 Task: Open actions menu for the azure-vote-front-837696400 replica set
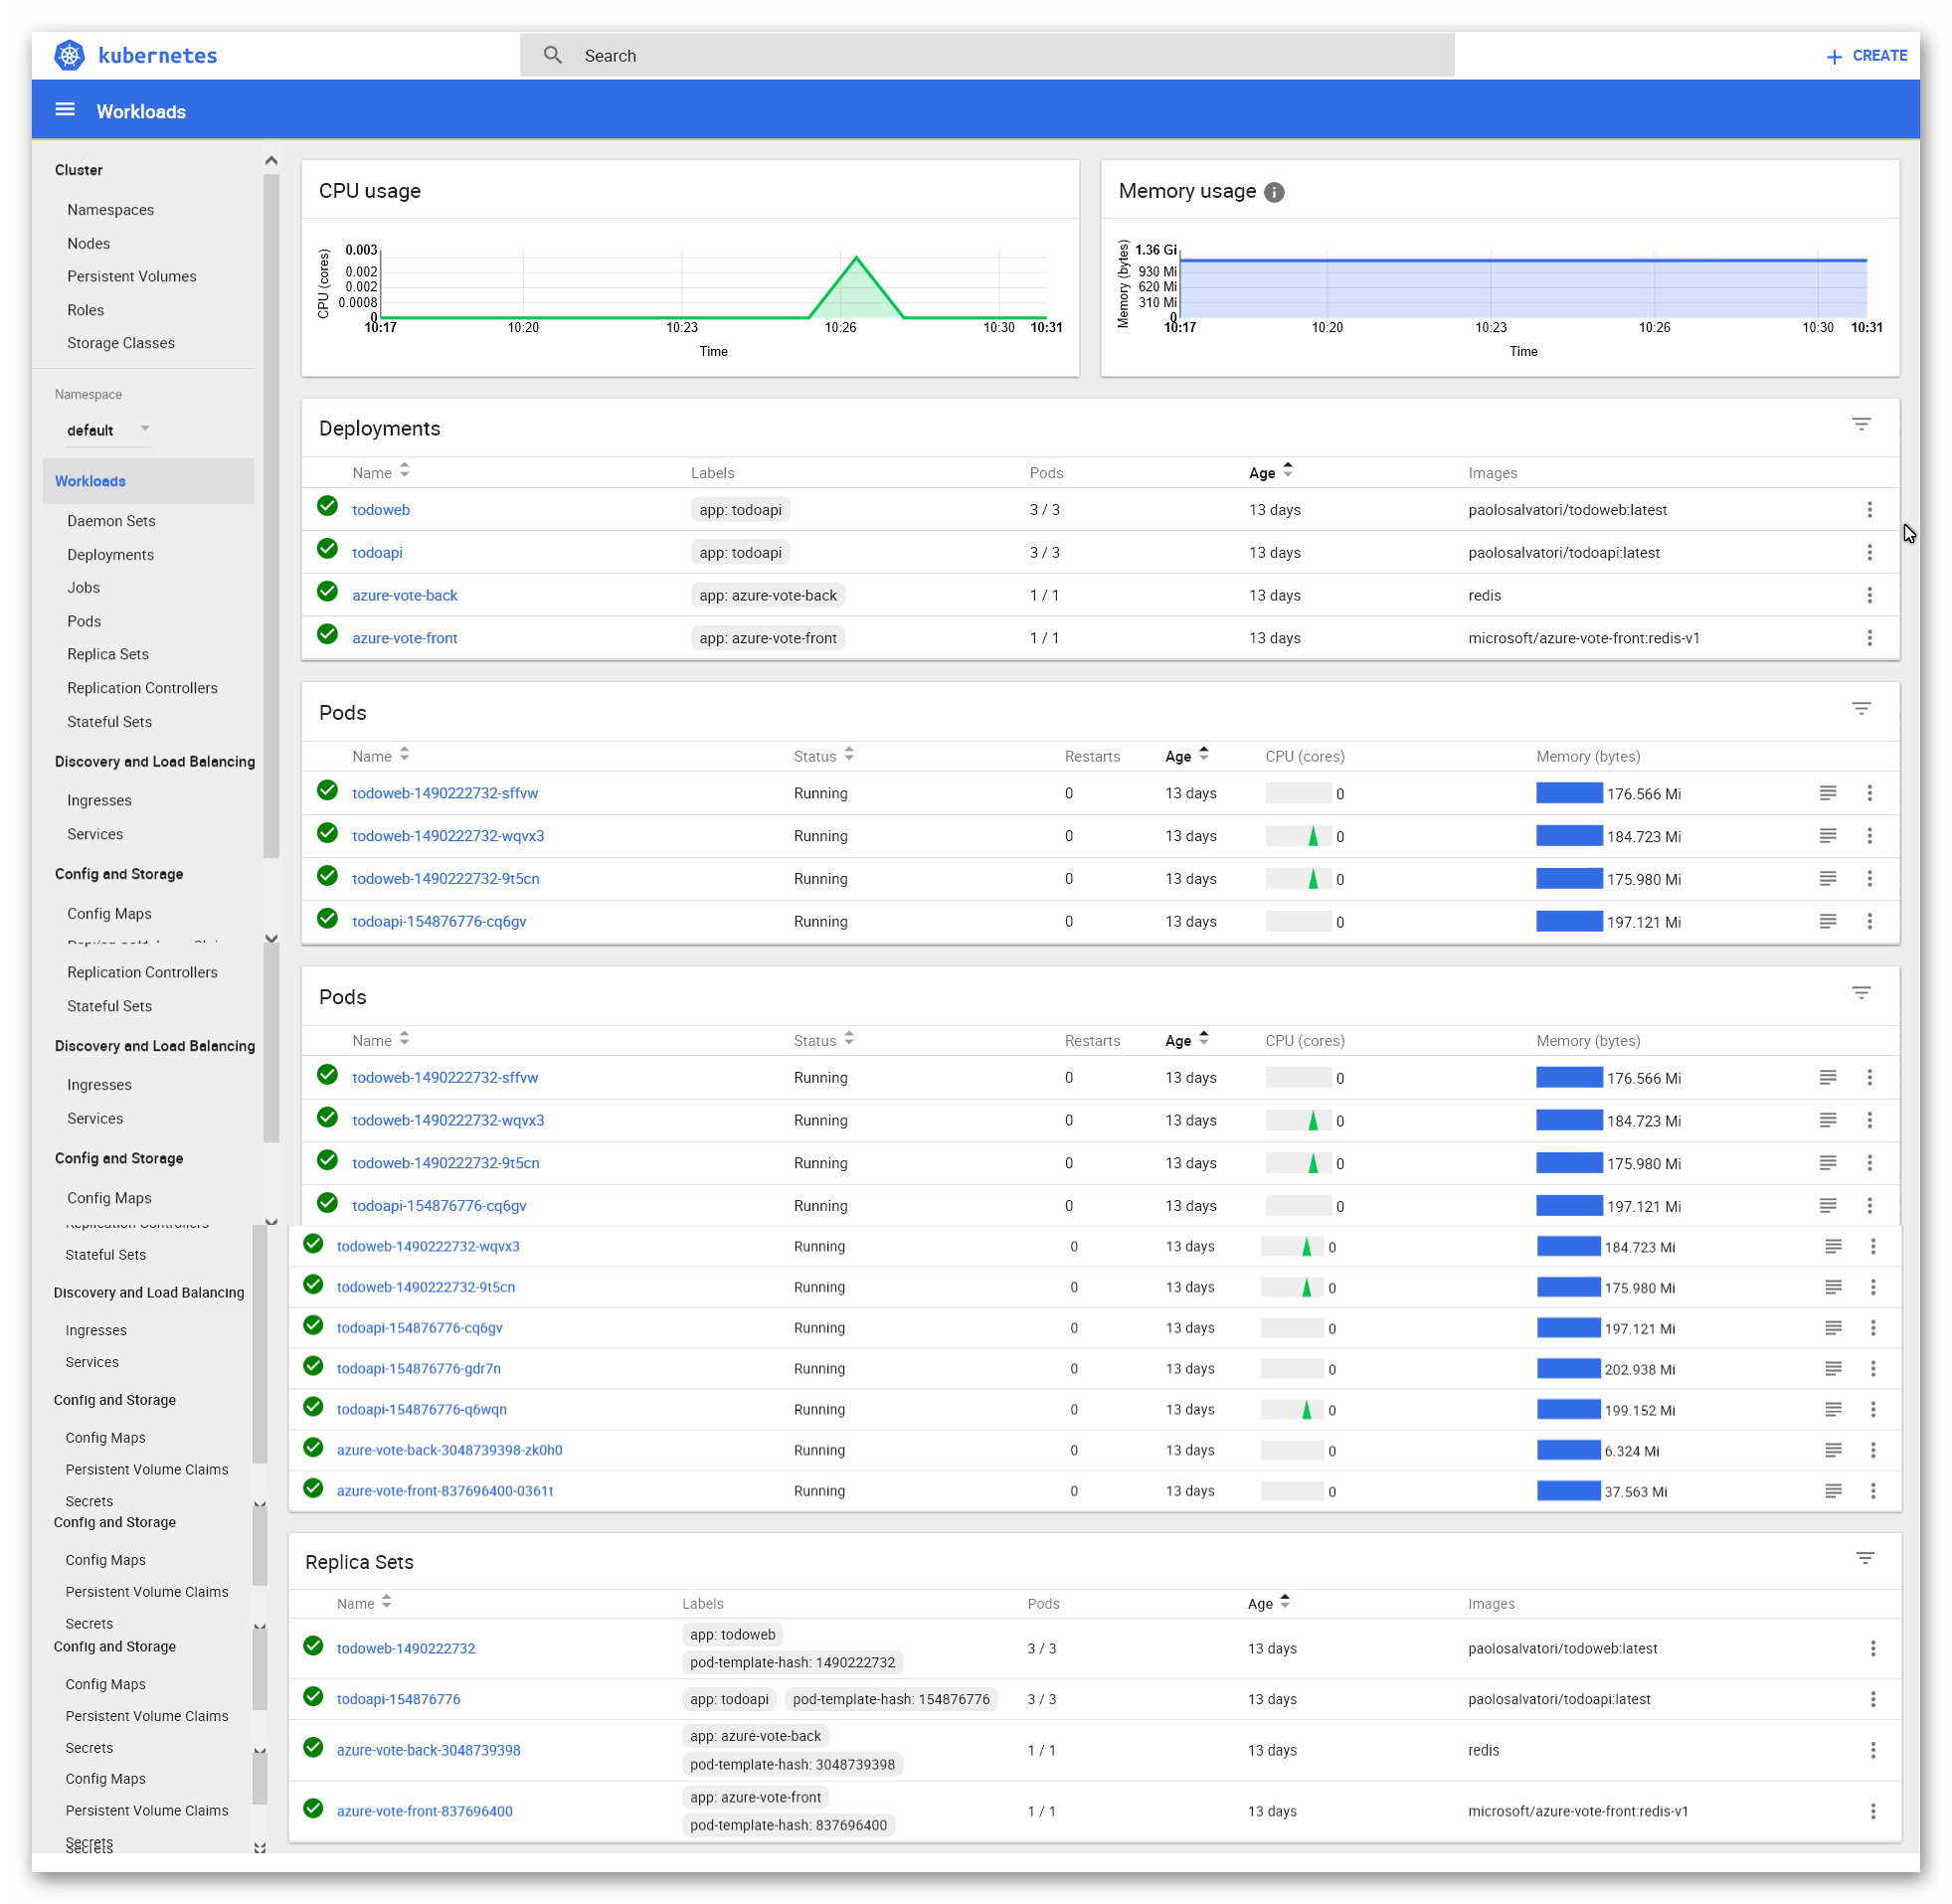tap(1872, 1811)
